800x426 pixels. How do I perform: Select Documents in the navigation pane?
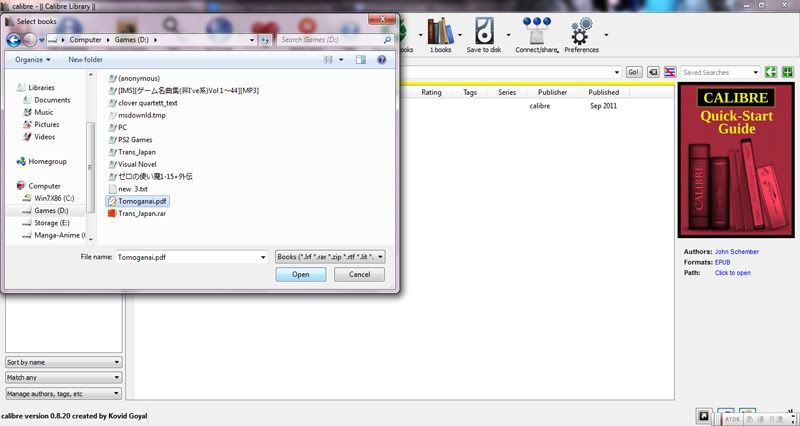coord(52,100)
